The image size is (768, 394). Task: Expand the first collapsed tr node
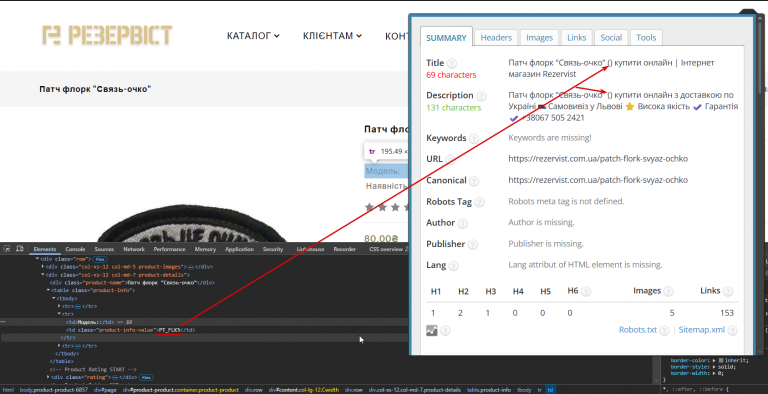tap(59, 306)
